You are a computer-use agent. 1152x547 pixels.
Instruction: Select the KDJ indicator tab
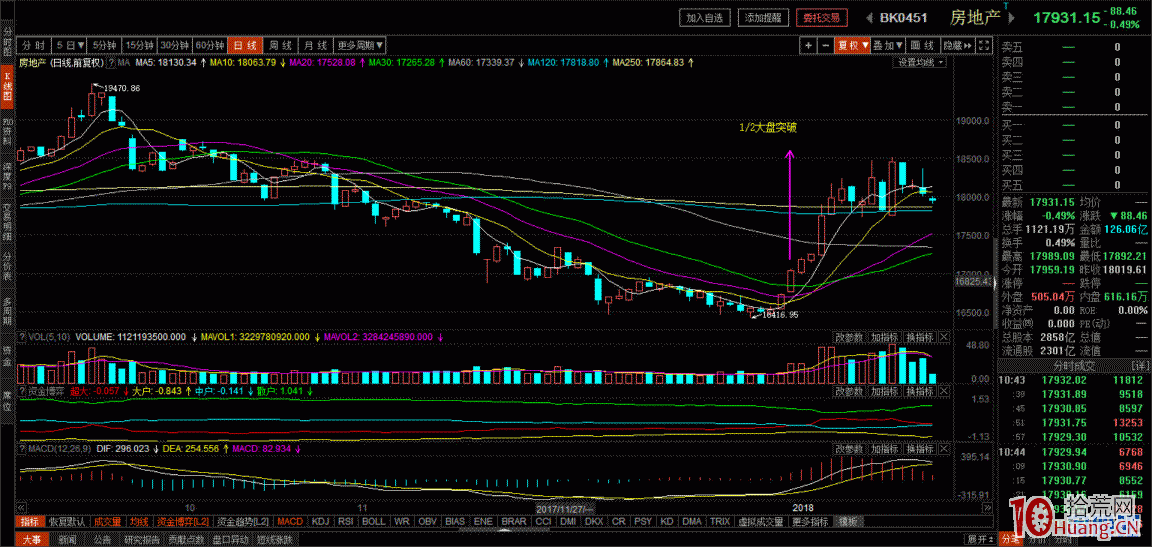(x=320, y=521)
